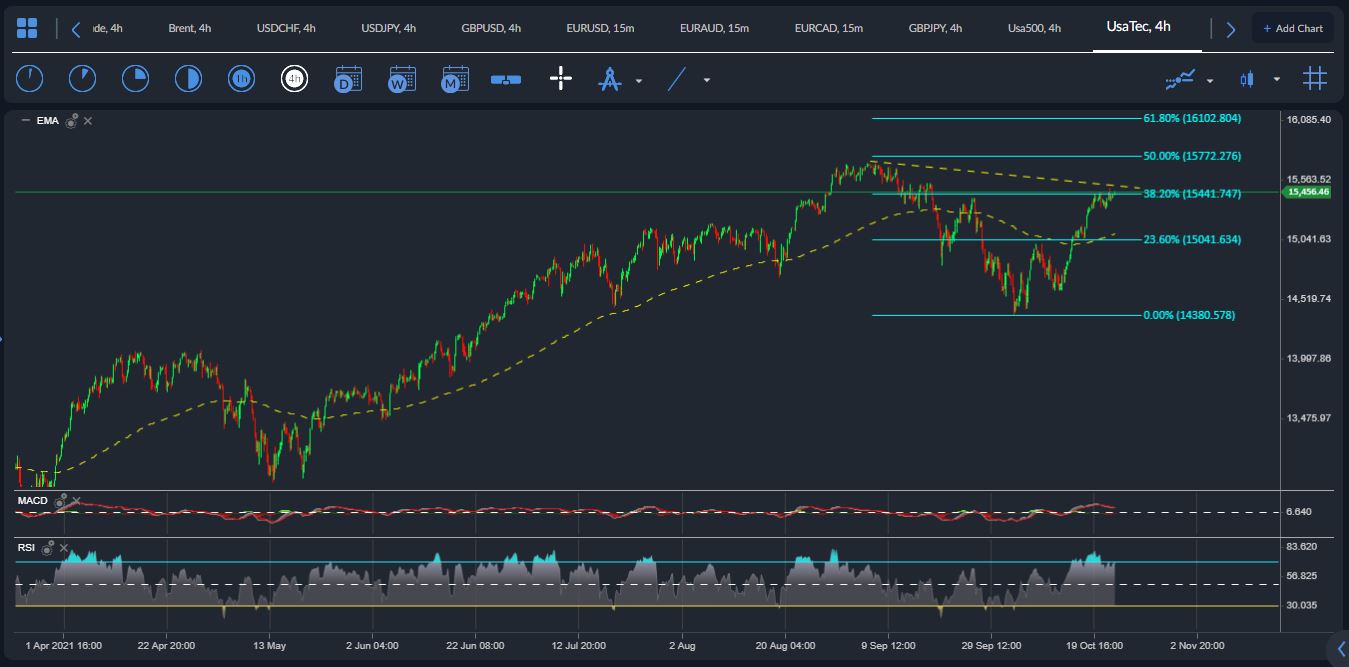Remove the MACD indicator
Screen dimensions: 1349x667
coord(77,500)
